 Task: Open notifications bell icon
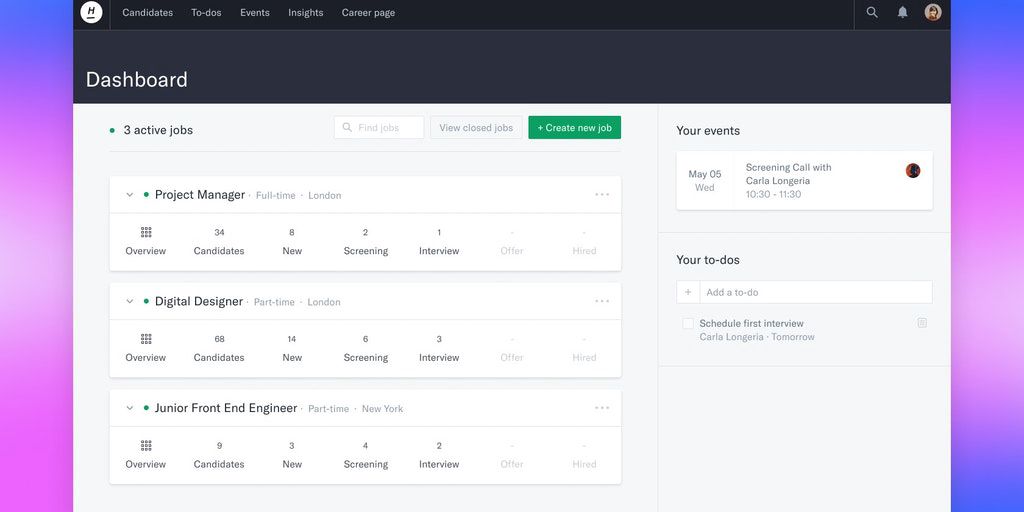point(902,13)
